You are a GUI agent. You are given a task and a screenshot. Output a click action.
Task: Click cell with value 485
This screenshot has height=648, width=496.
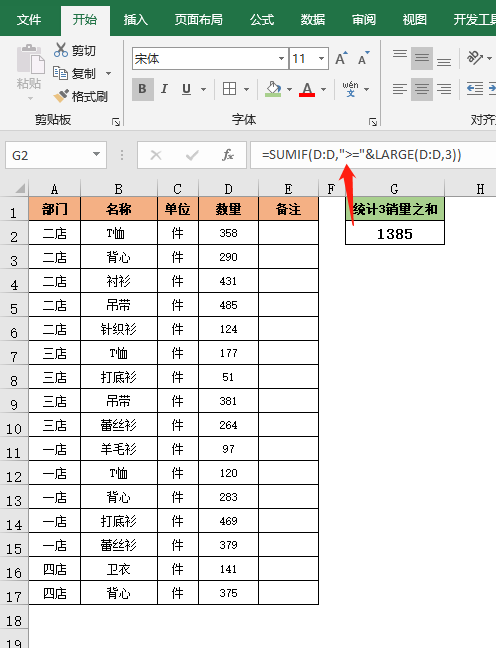(228, 305)
